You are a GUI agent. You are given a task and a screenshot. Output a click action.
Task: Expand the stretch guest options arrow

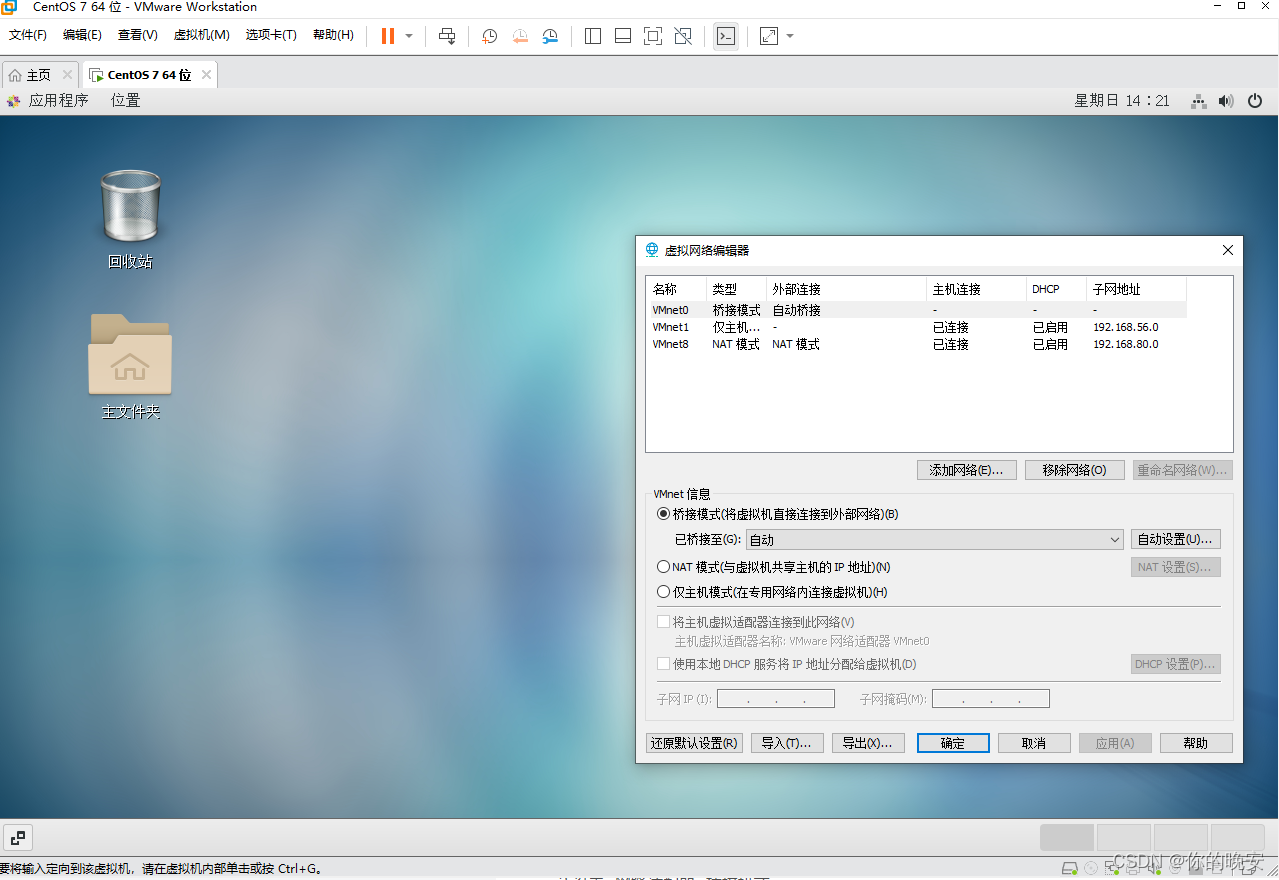pyautogui.click(x=790, y=36)
